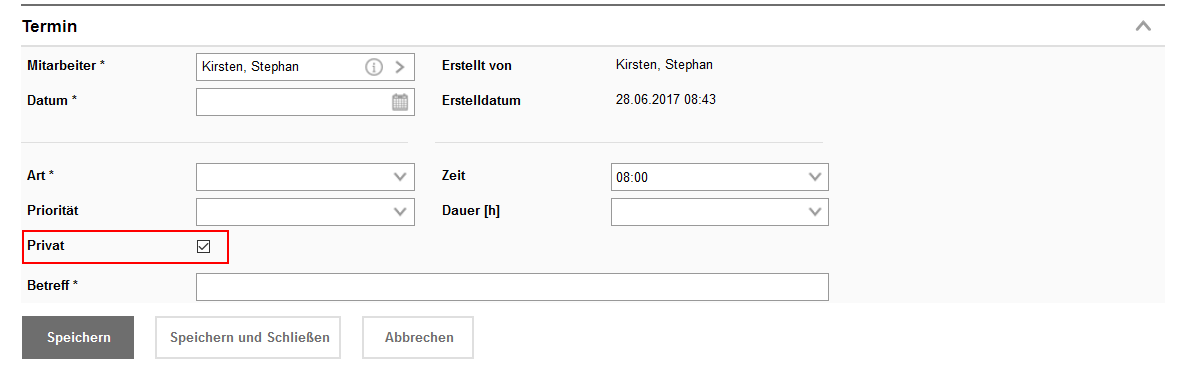Collapse the Termin section with the chevron
This screenshot has width=1184, height=367.
1143,26
